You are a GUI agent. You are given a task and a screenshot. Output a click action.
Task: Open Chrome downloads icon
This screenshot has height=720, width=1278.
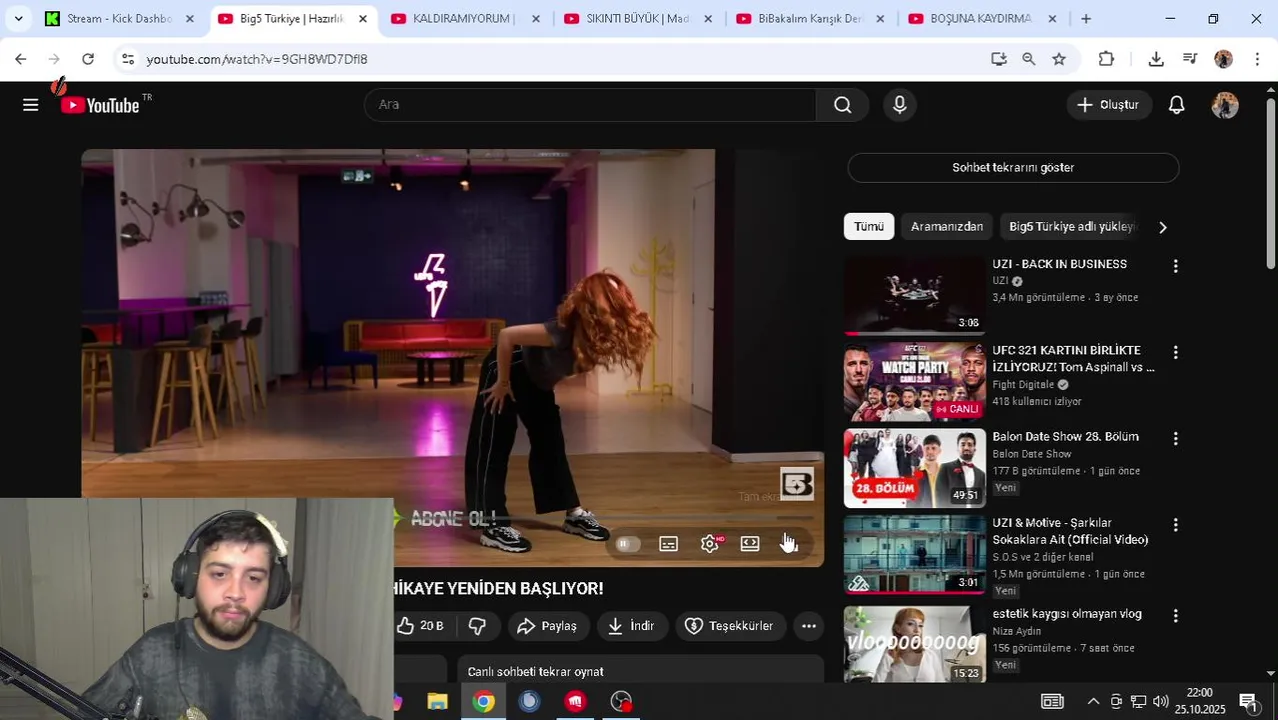tap(1156, 59)
